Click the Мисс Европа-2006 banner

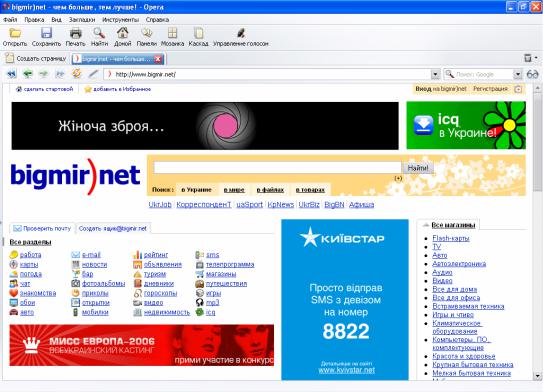click(x=142, y=345)
